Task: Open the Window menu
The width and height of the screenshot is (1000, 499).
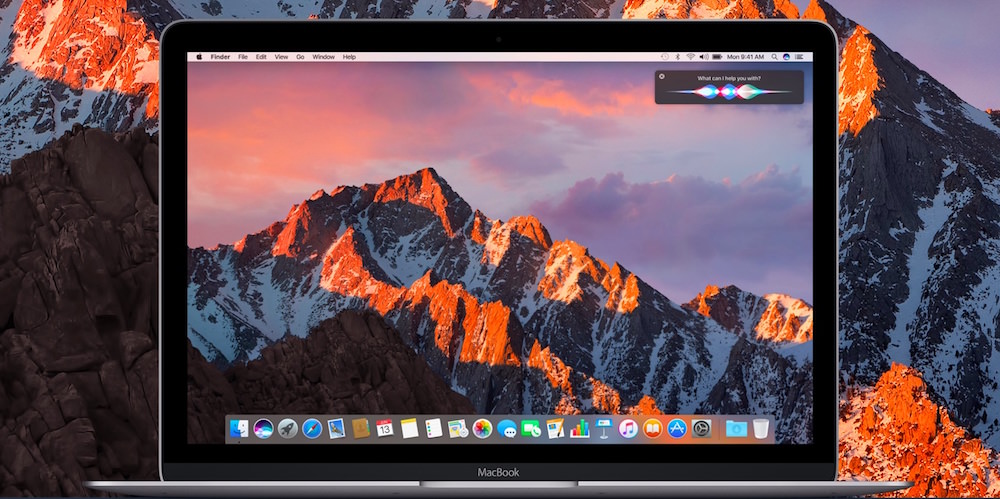Action: [323, 57]
